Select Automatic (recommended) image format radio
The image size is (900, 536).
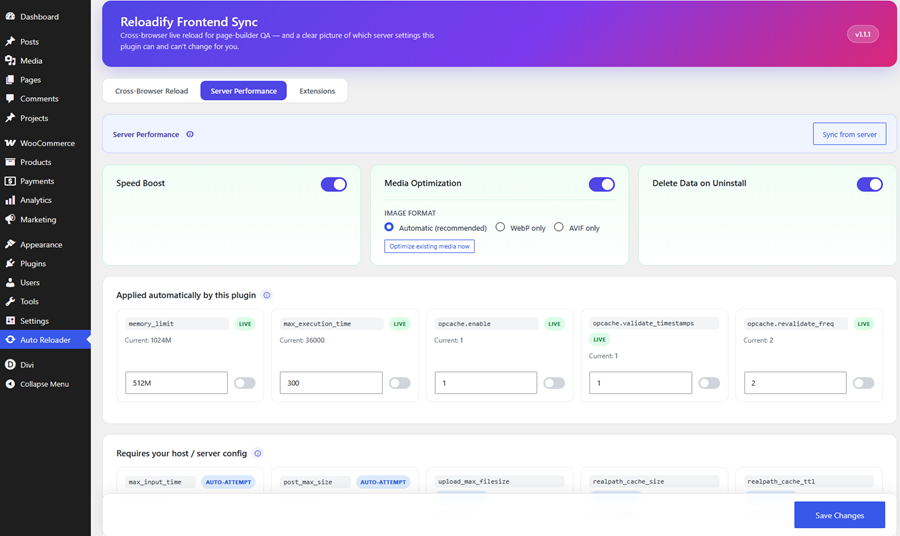click(x=389, y=227)
